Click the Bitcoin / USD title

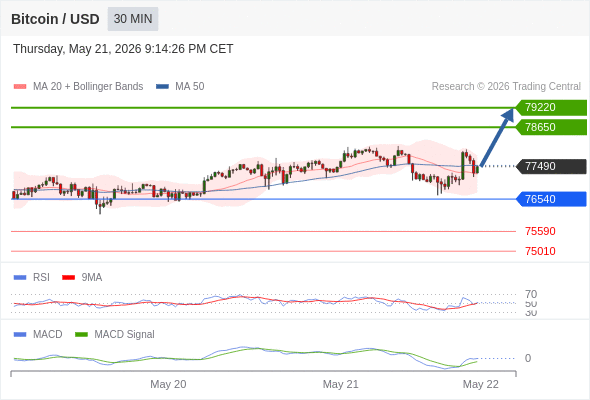pyautogui.click(x=55, y=19)
